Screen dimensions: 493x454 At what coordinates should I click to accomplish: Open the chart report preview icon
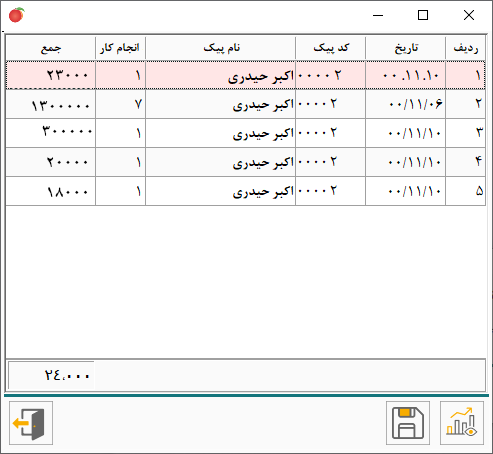[462, 423]
